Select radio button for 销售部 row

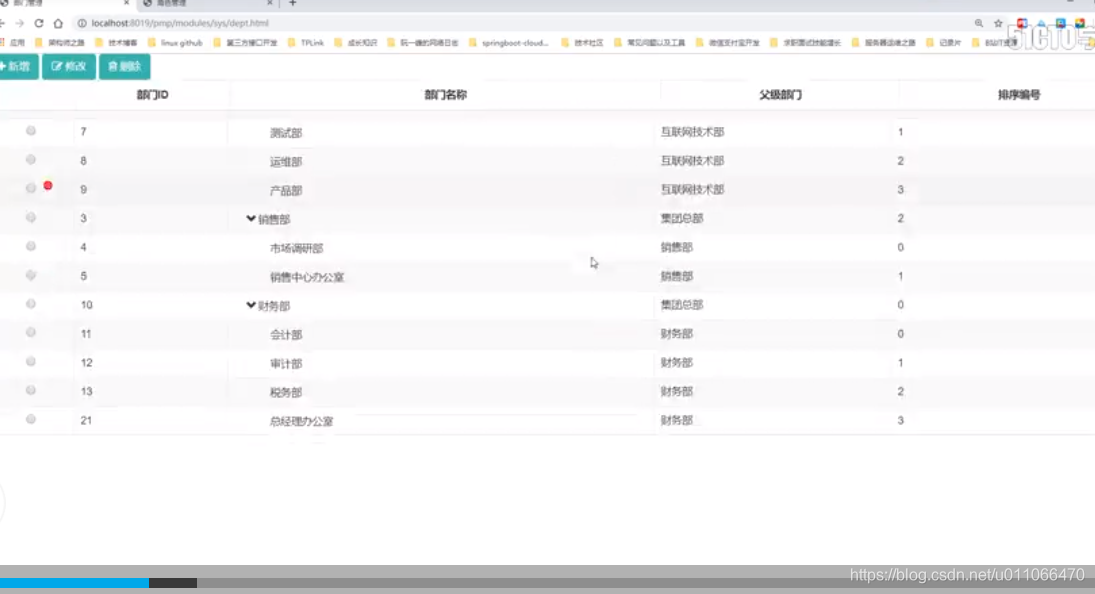(x=31, y=217)
